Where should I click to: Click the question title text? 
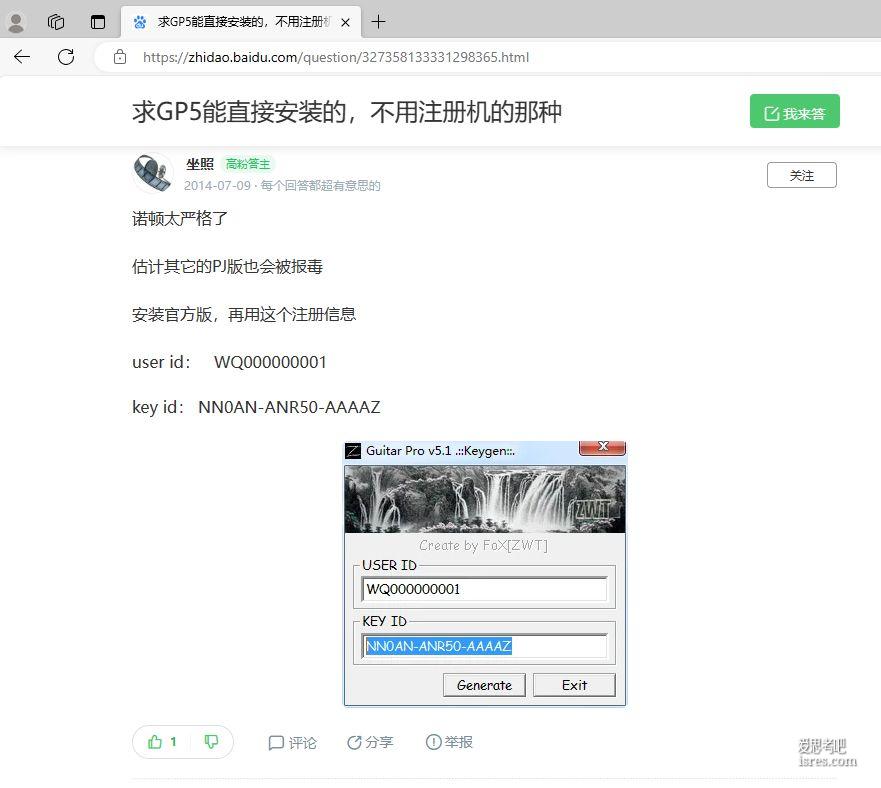pos(347,112)
